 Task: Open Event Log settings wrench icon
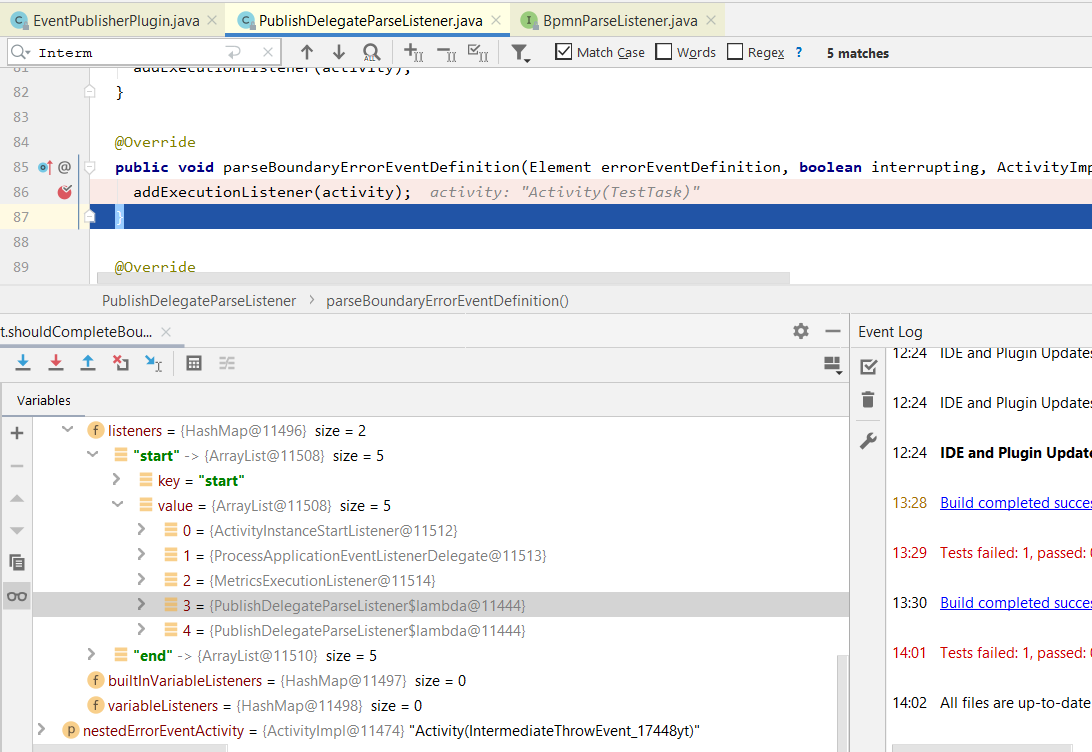pyautogui.click(x=867, y=440)
